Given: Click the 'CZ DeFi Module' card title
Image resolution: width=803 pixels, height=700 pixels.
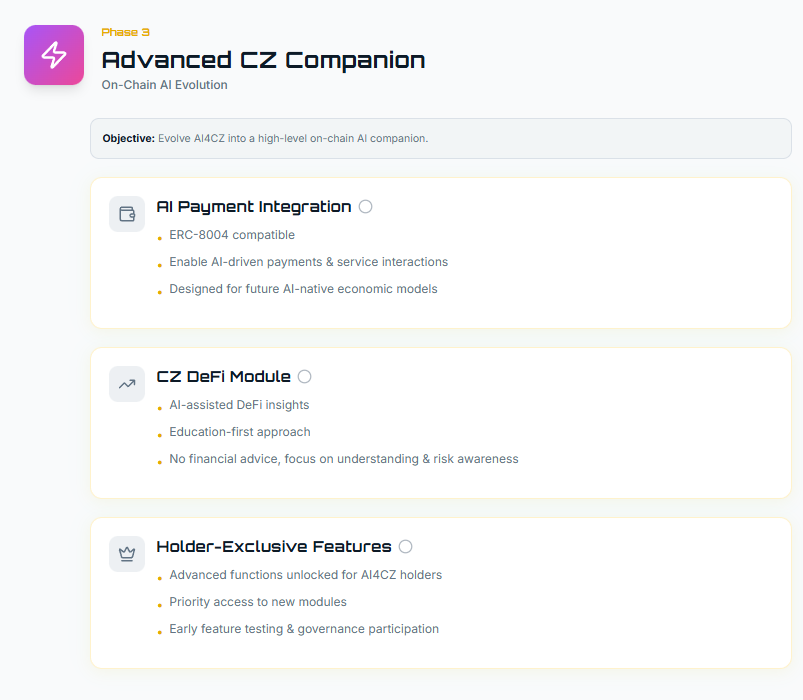Looking at the screenshot, I should pyautogui.click(x=223, y=376).
